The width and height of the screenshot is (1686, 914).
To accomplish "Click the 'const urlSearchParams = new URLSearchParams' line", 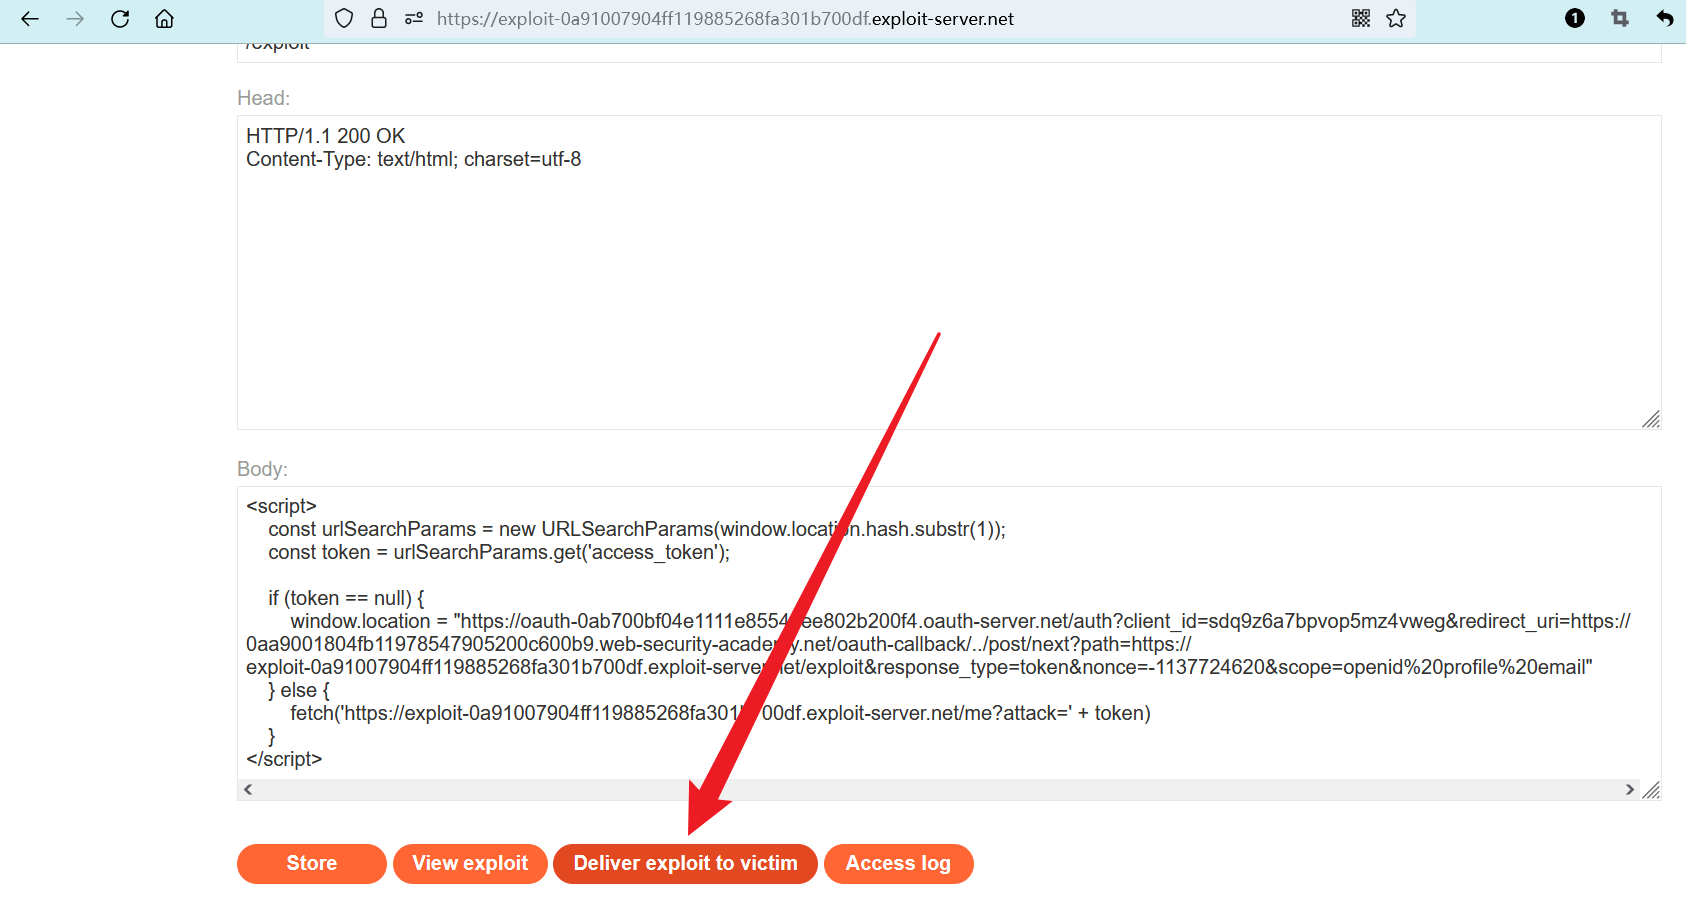I will coord(637,529).
